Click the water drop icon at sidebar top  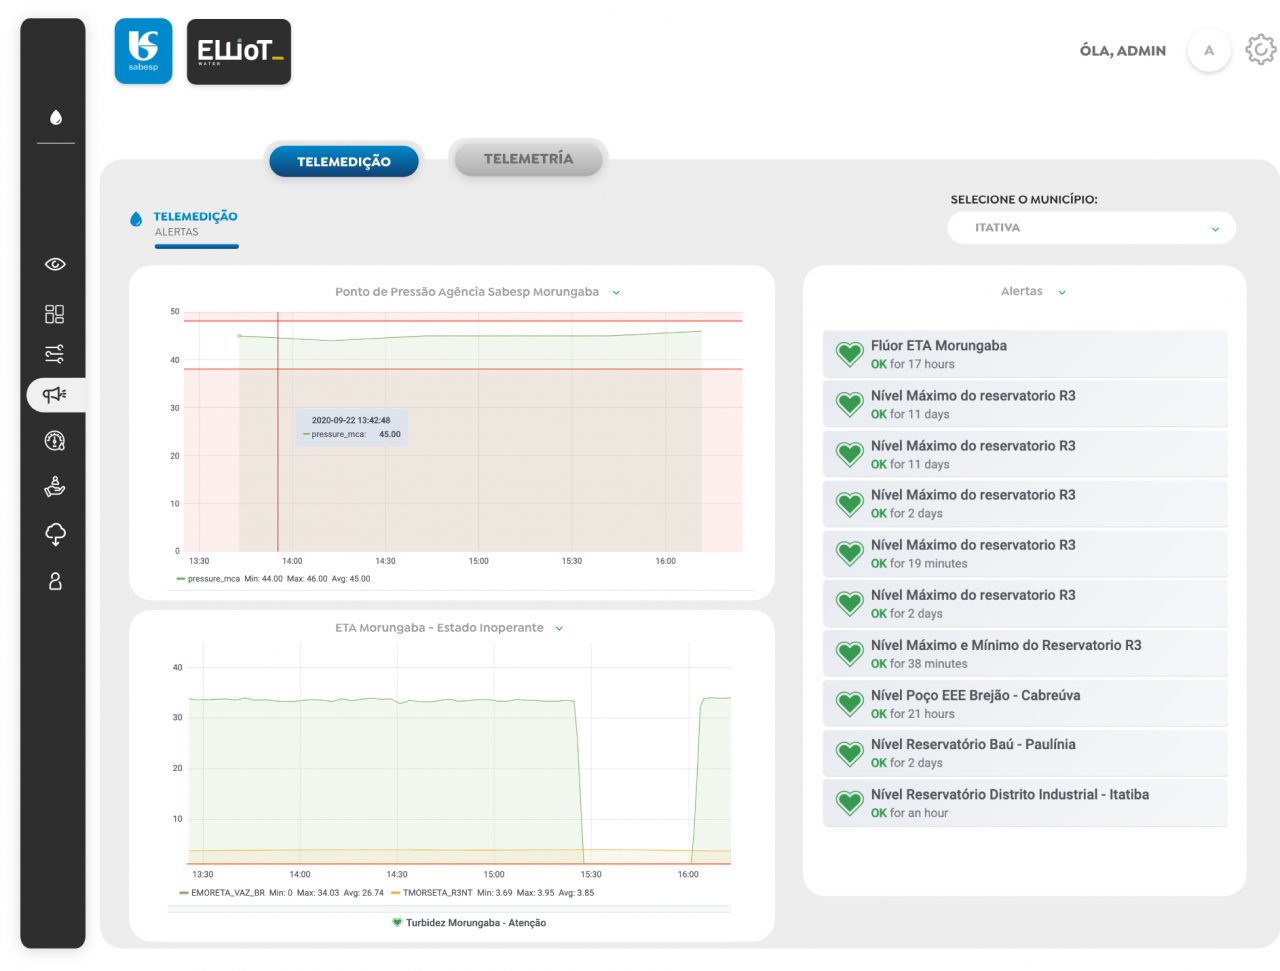point(54,117)
